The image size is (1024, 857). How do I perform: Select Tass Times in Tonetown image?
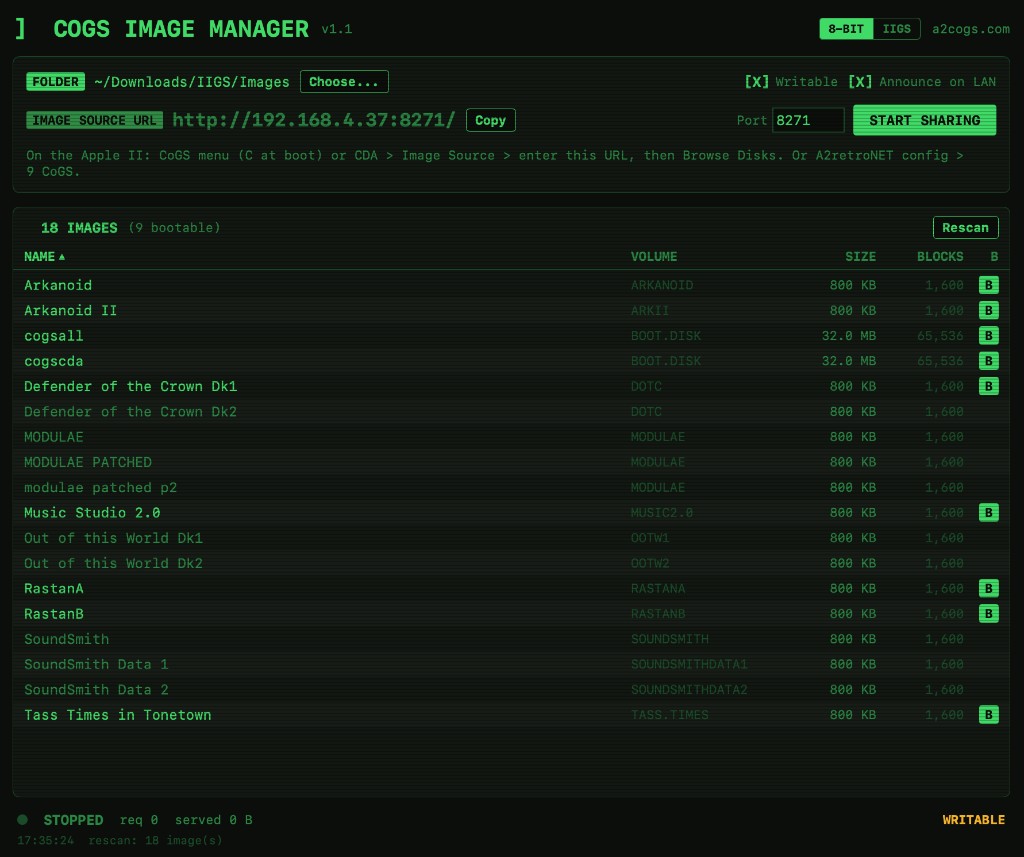tap(118, 715)
